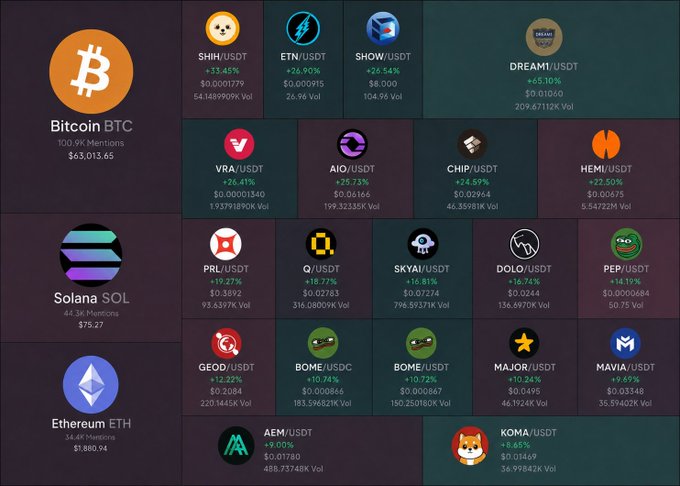Image resolution: width=680 pixels, height=486 pixels.
Task: Select the SHIH/USDT pair name
Action: 222,57
